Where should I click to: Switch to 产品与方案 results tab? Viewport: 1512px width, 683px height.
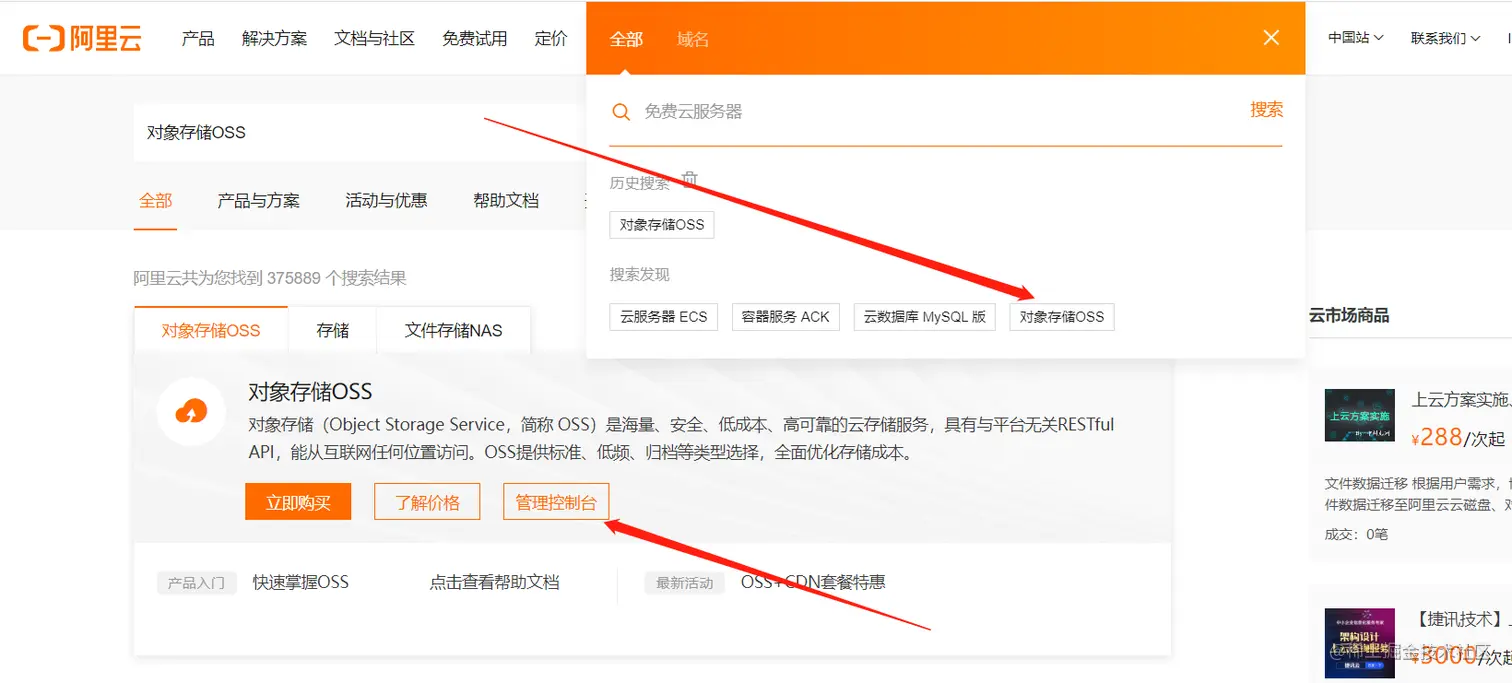click(258, 201)
